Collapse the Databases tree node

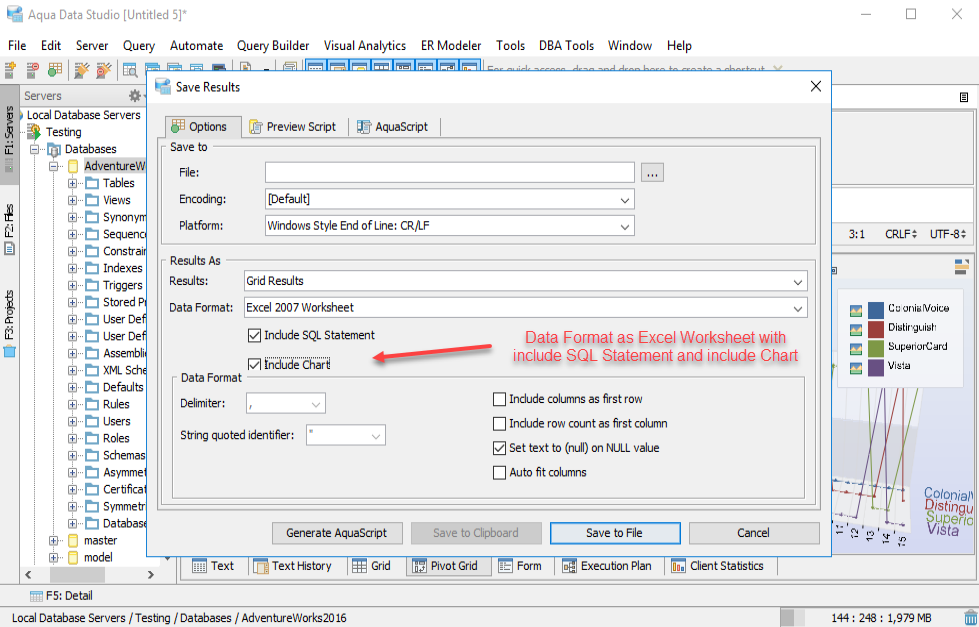[34, 149]
